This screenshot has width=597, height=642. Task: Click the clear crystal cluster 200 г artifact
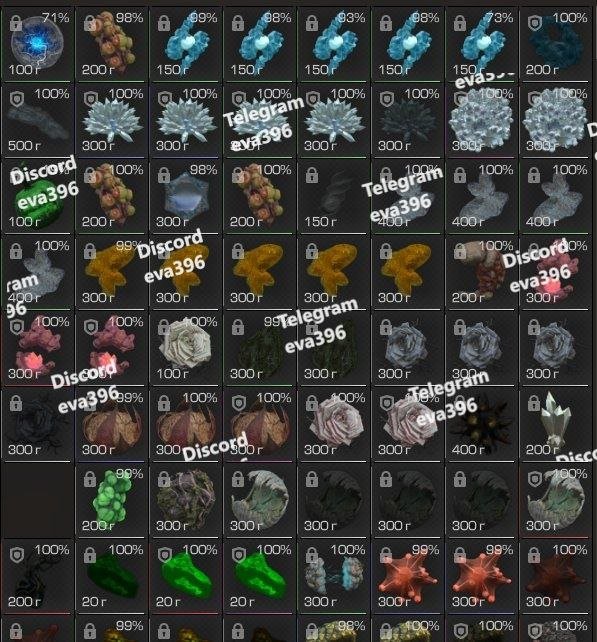[554, 424]
